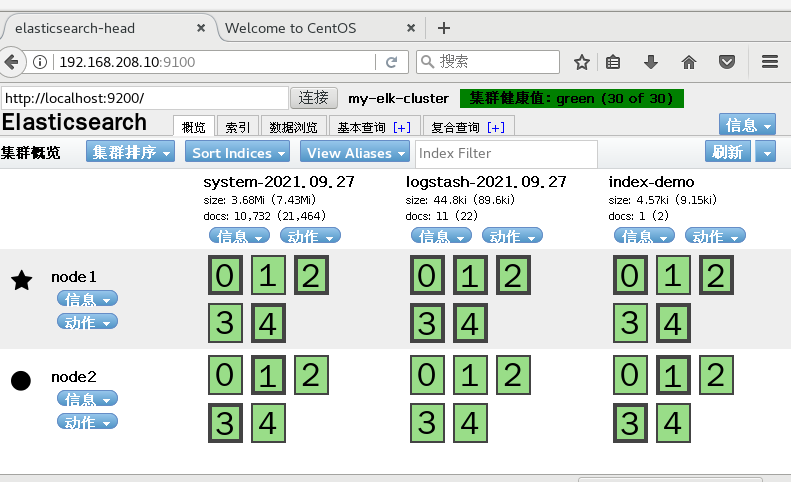Open the 基本查询 tab
The image size is (791, 482).
tap(361, 127)
